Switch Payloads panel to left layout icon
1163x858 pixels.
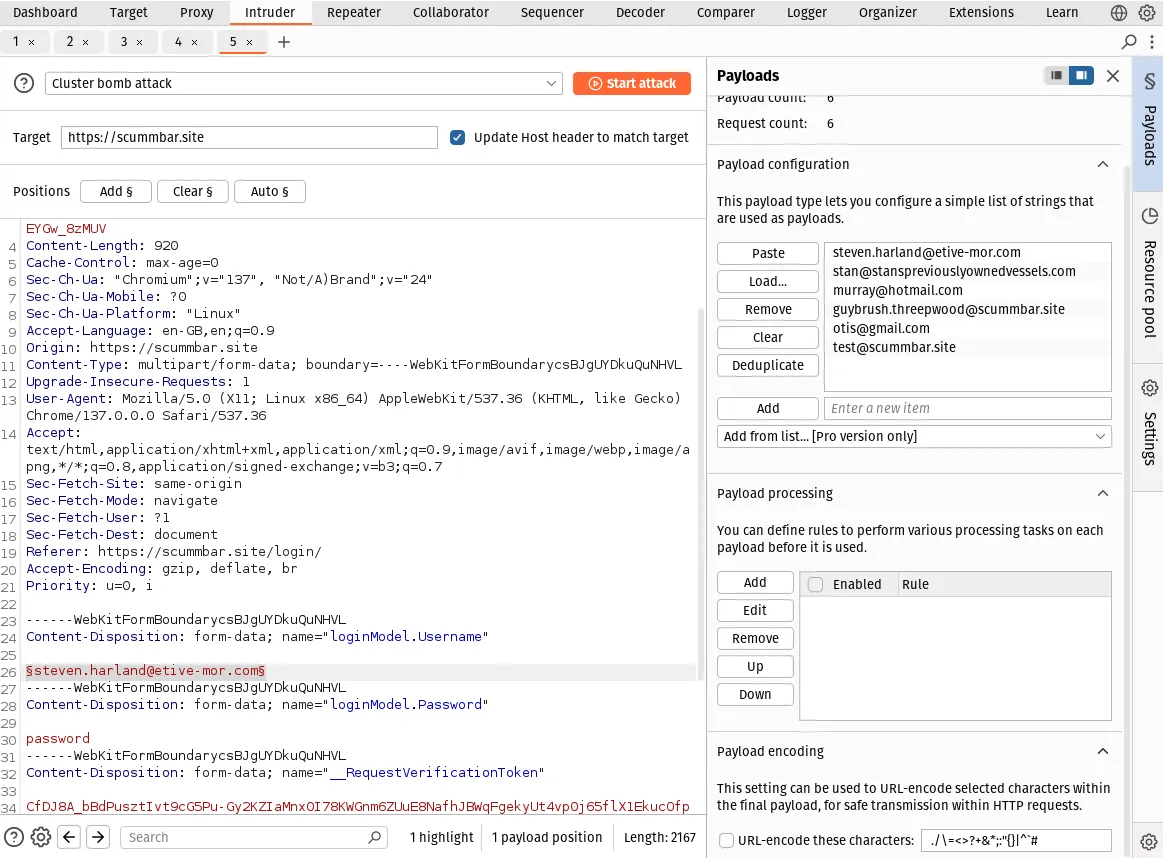pyautogui.click(x=1056, y=76)
